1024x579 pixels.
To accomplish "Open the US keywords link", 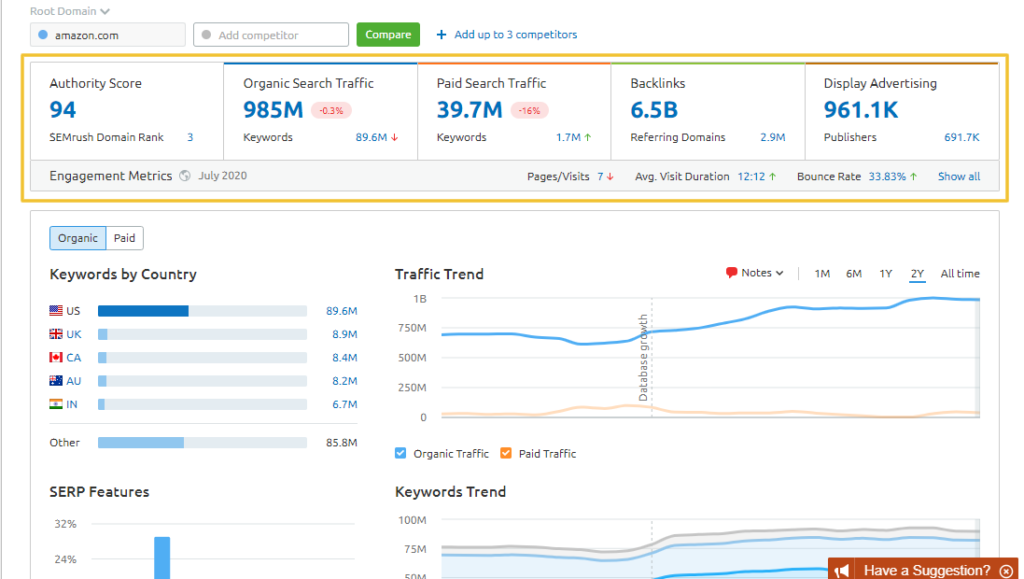I will [73, 311].
